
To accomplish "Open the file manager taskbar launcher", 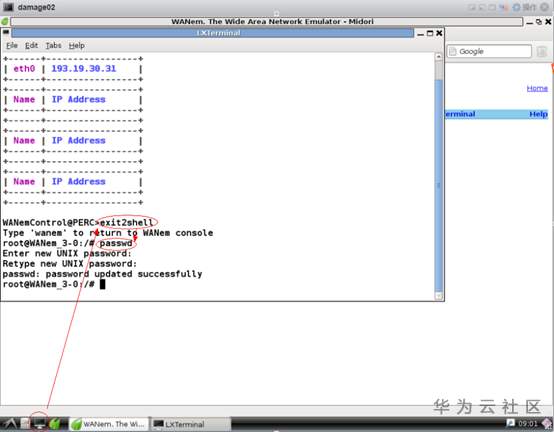I will (x=25, y=424).
